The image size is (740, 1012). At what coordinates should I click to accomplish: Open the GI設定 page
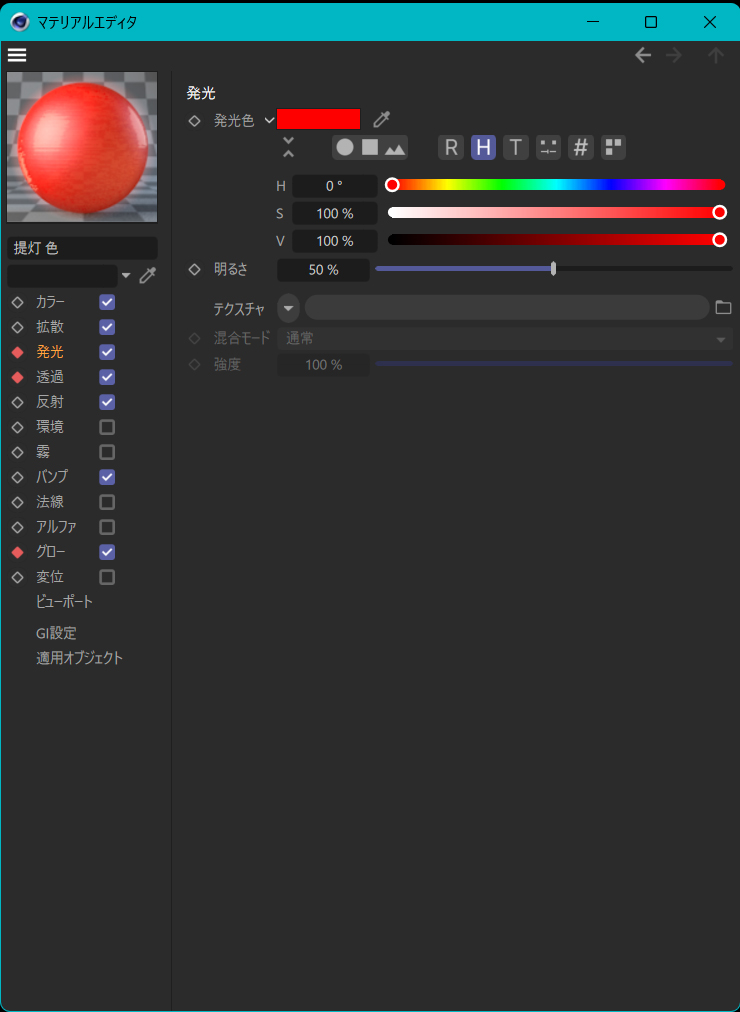[56, 633]
